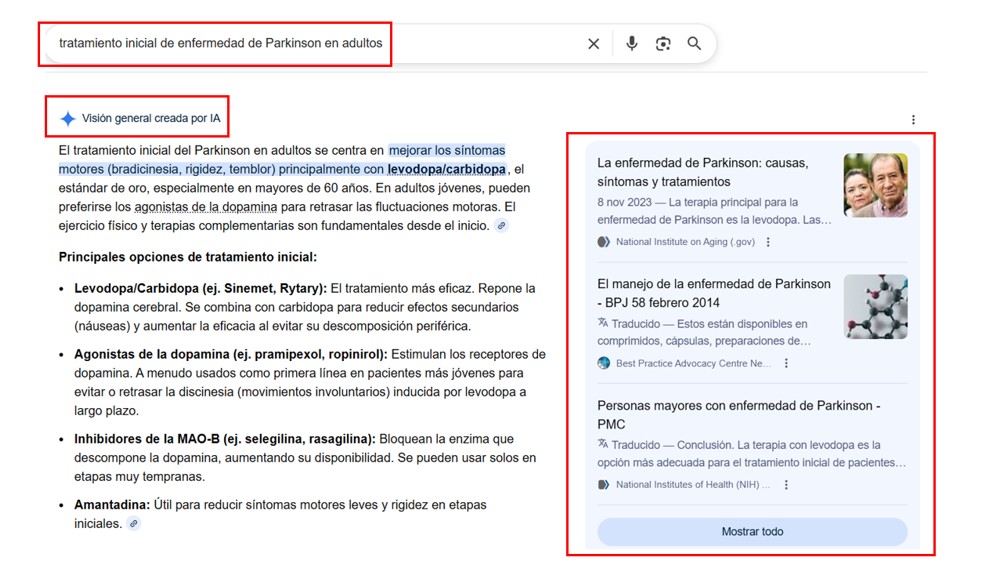Start voice search with the microphone icon
This screenshot has width=981, height=581.
click(631, 44)
